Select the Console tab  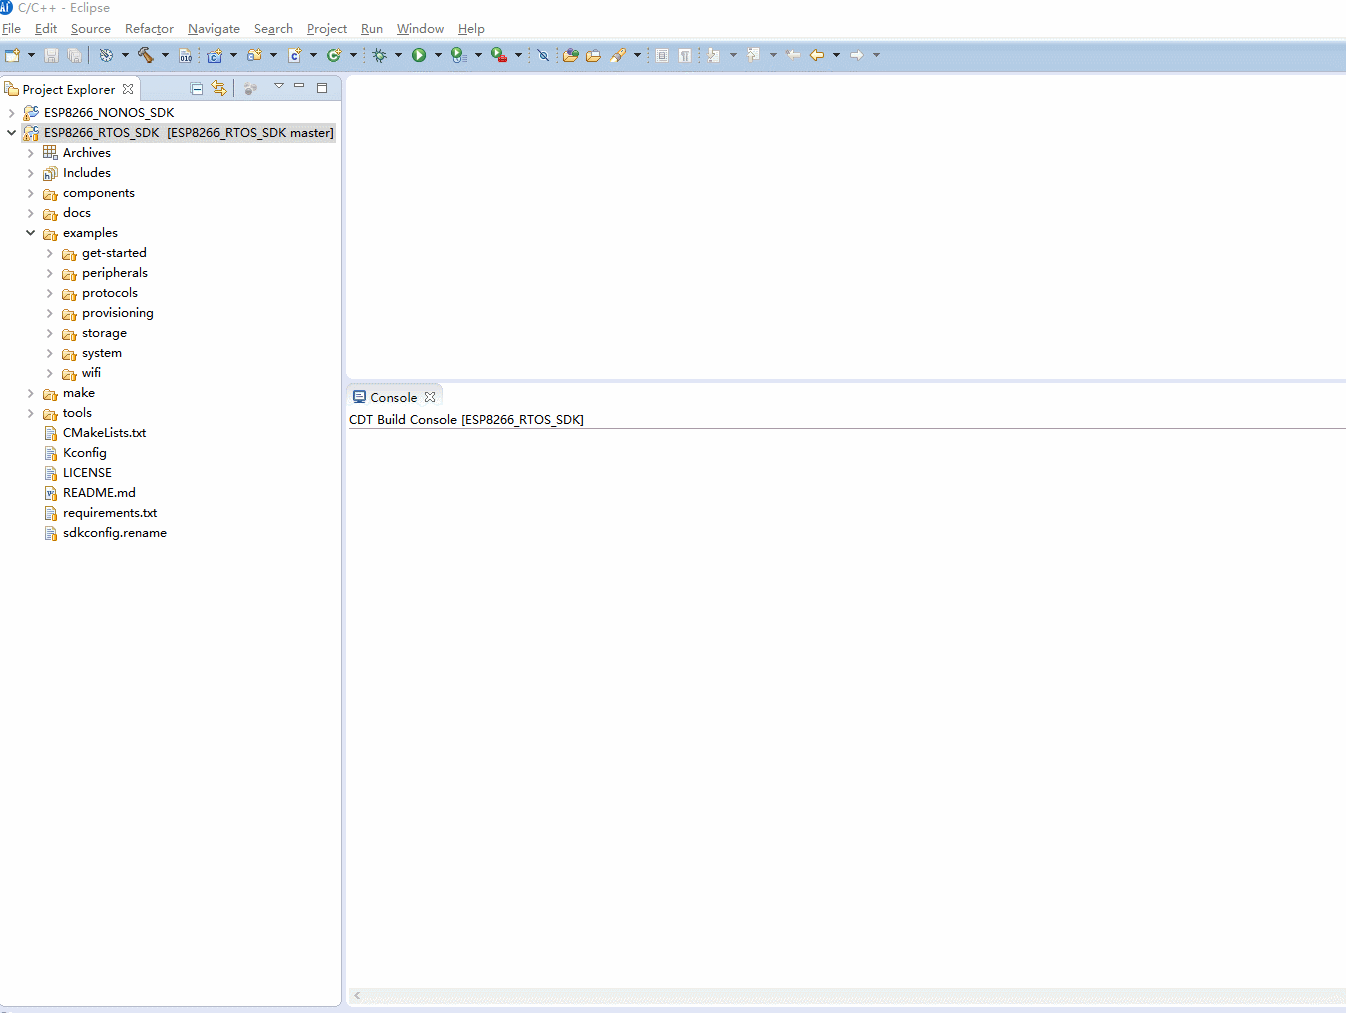394,397
